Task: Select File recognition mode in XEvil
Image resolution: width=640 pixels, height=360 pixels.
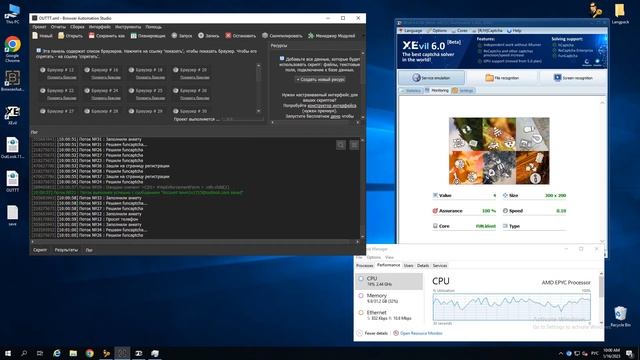Action: tap(502, 78)
